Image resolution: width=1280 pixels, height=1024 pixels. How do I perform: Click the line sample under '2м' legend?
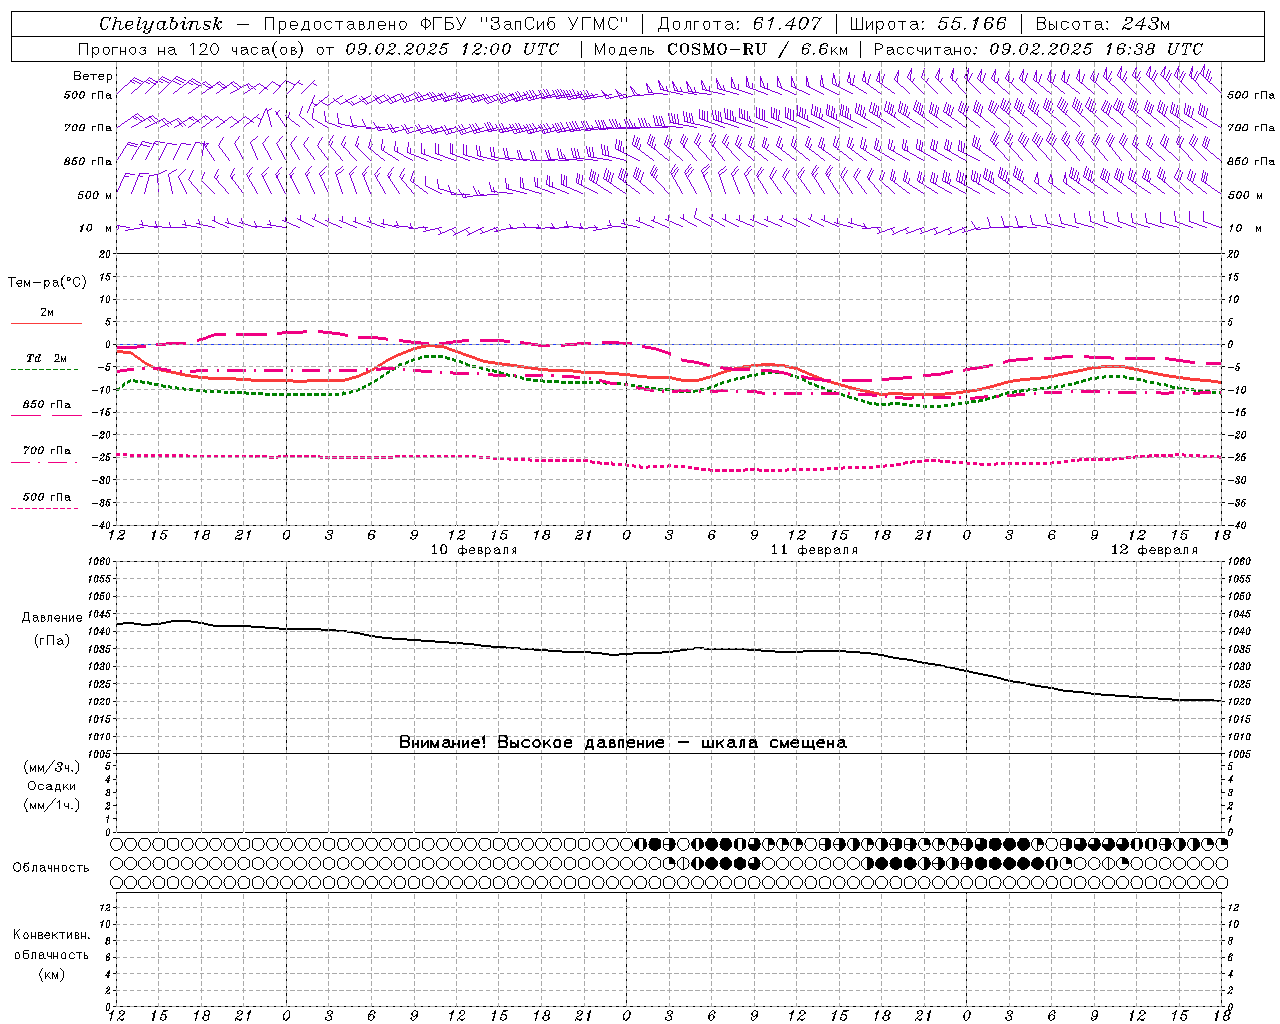pos(45,323)
